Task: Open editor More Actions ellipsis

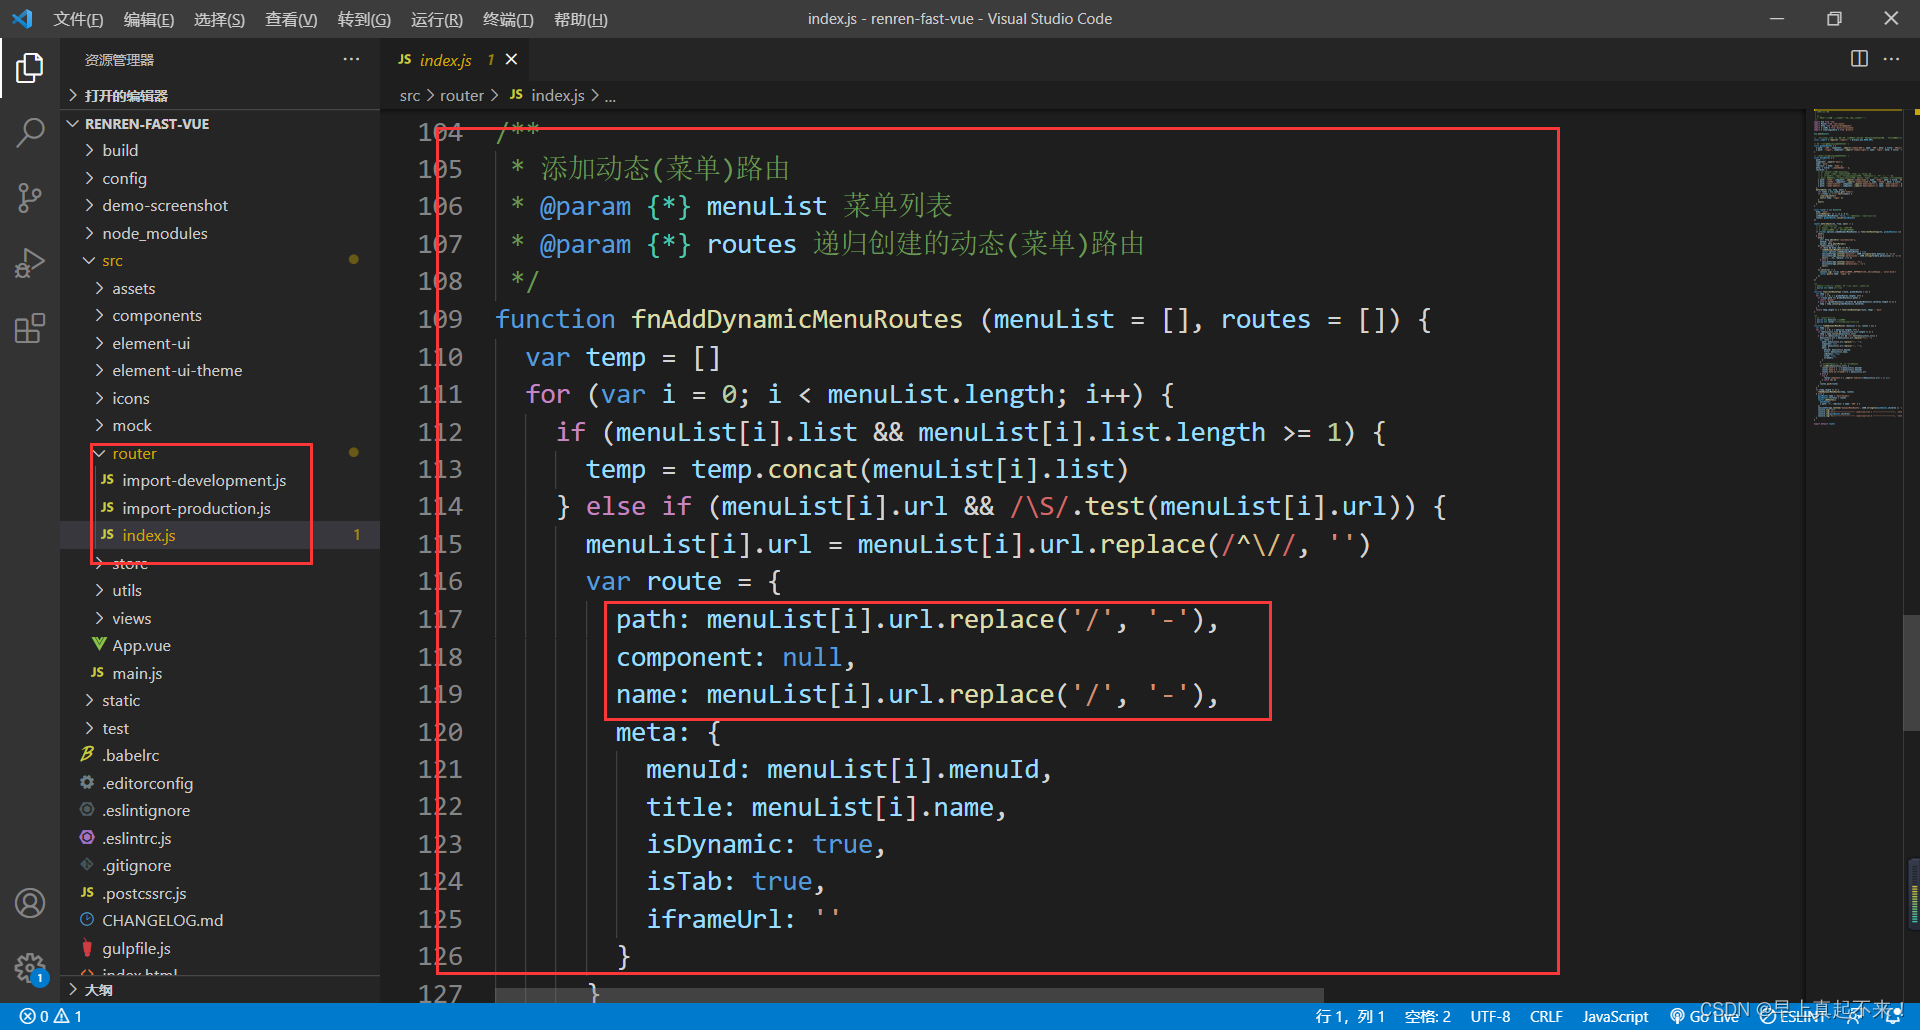Action: [1891, 59]
